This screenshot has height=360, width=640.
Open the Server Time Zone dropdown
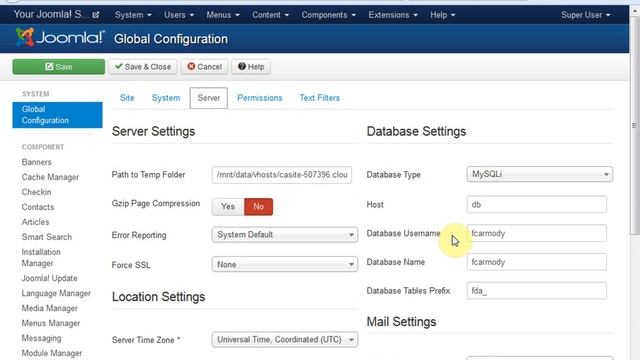click(285, 340)
